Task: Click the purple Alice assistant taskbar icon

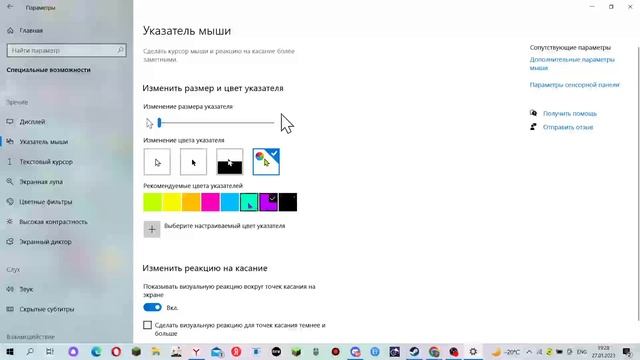Action: click(73, 351)
